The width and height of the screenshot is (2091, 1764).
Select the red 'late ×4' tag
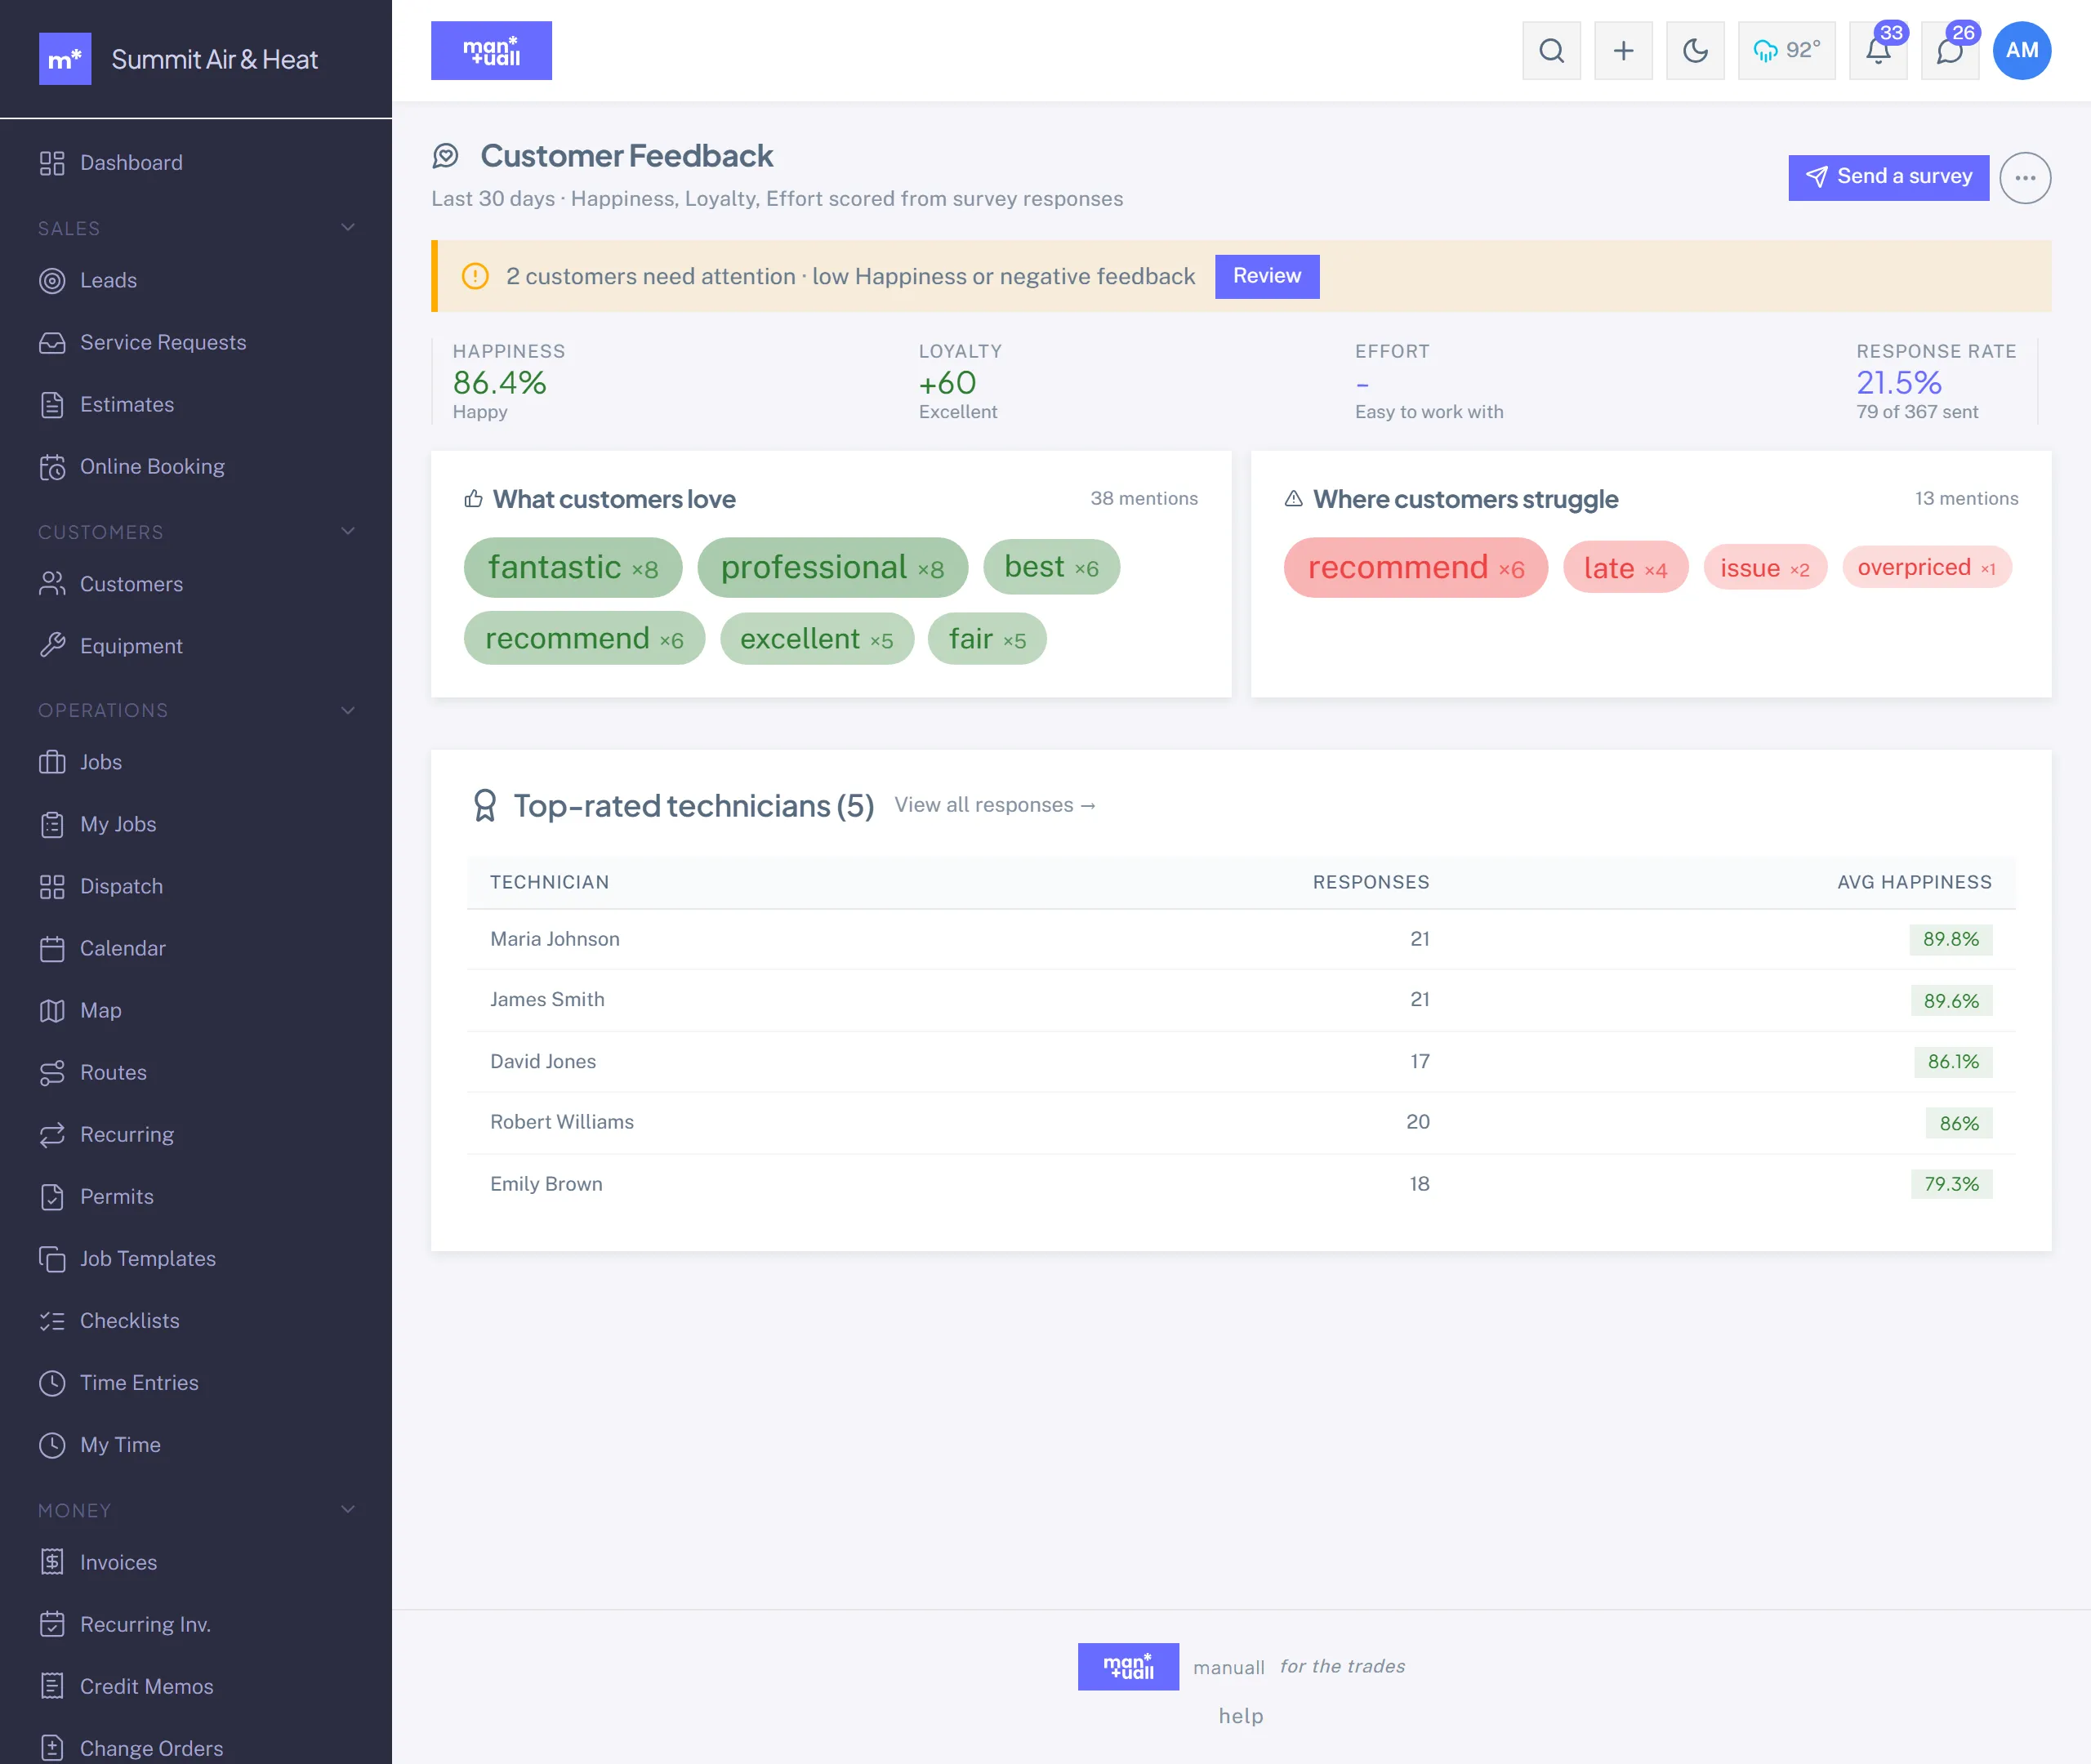(x=1625, y=568)
